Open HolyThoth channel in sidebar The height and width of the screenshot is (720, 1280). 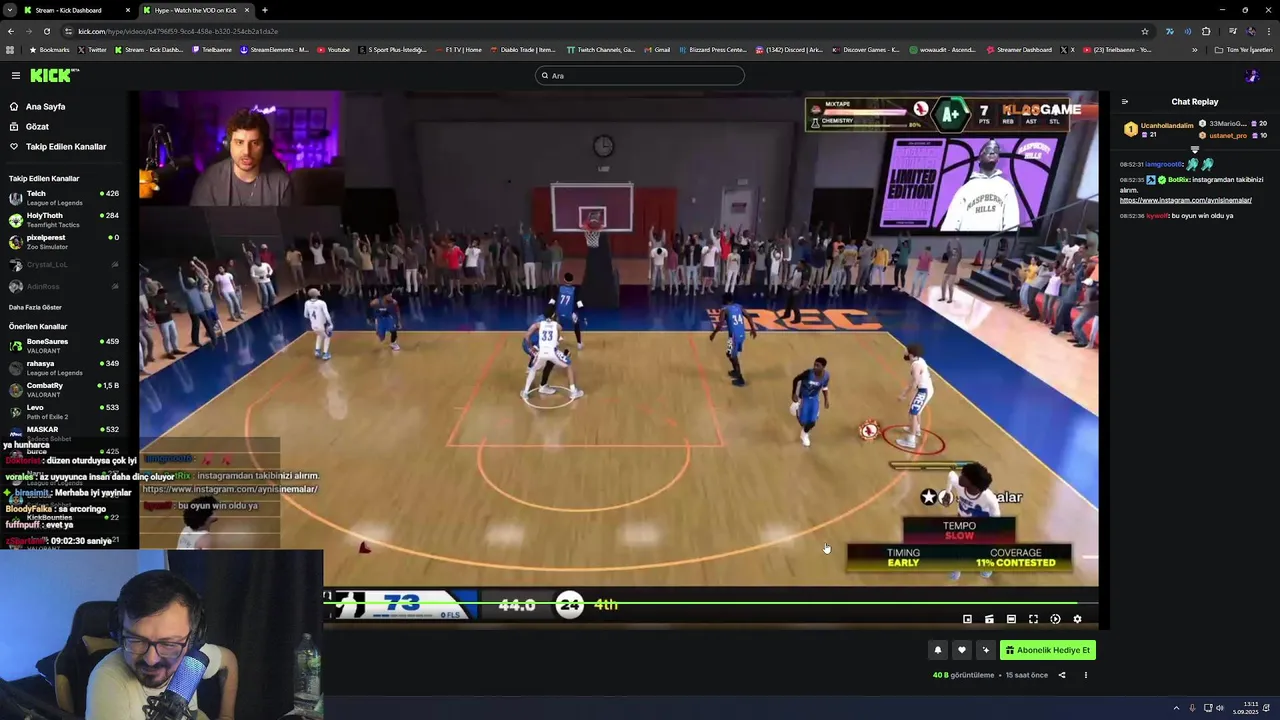64,220
